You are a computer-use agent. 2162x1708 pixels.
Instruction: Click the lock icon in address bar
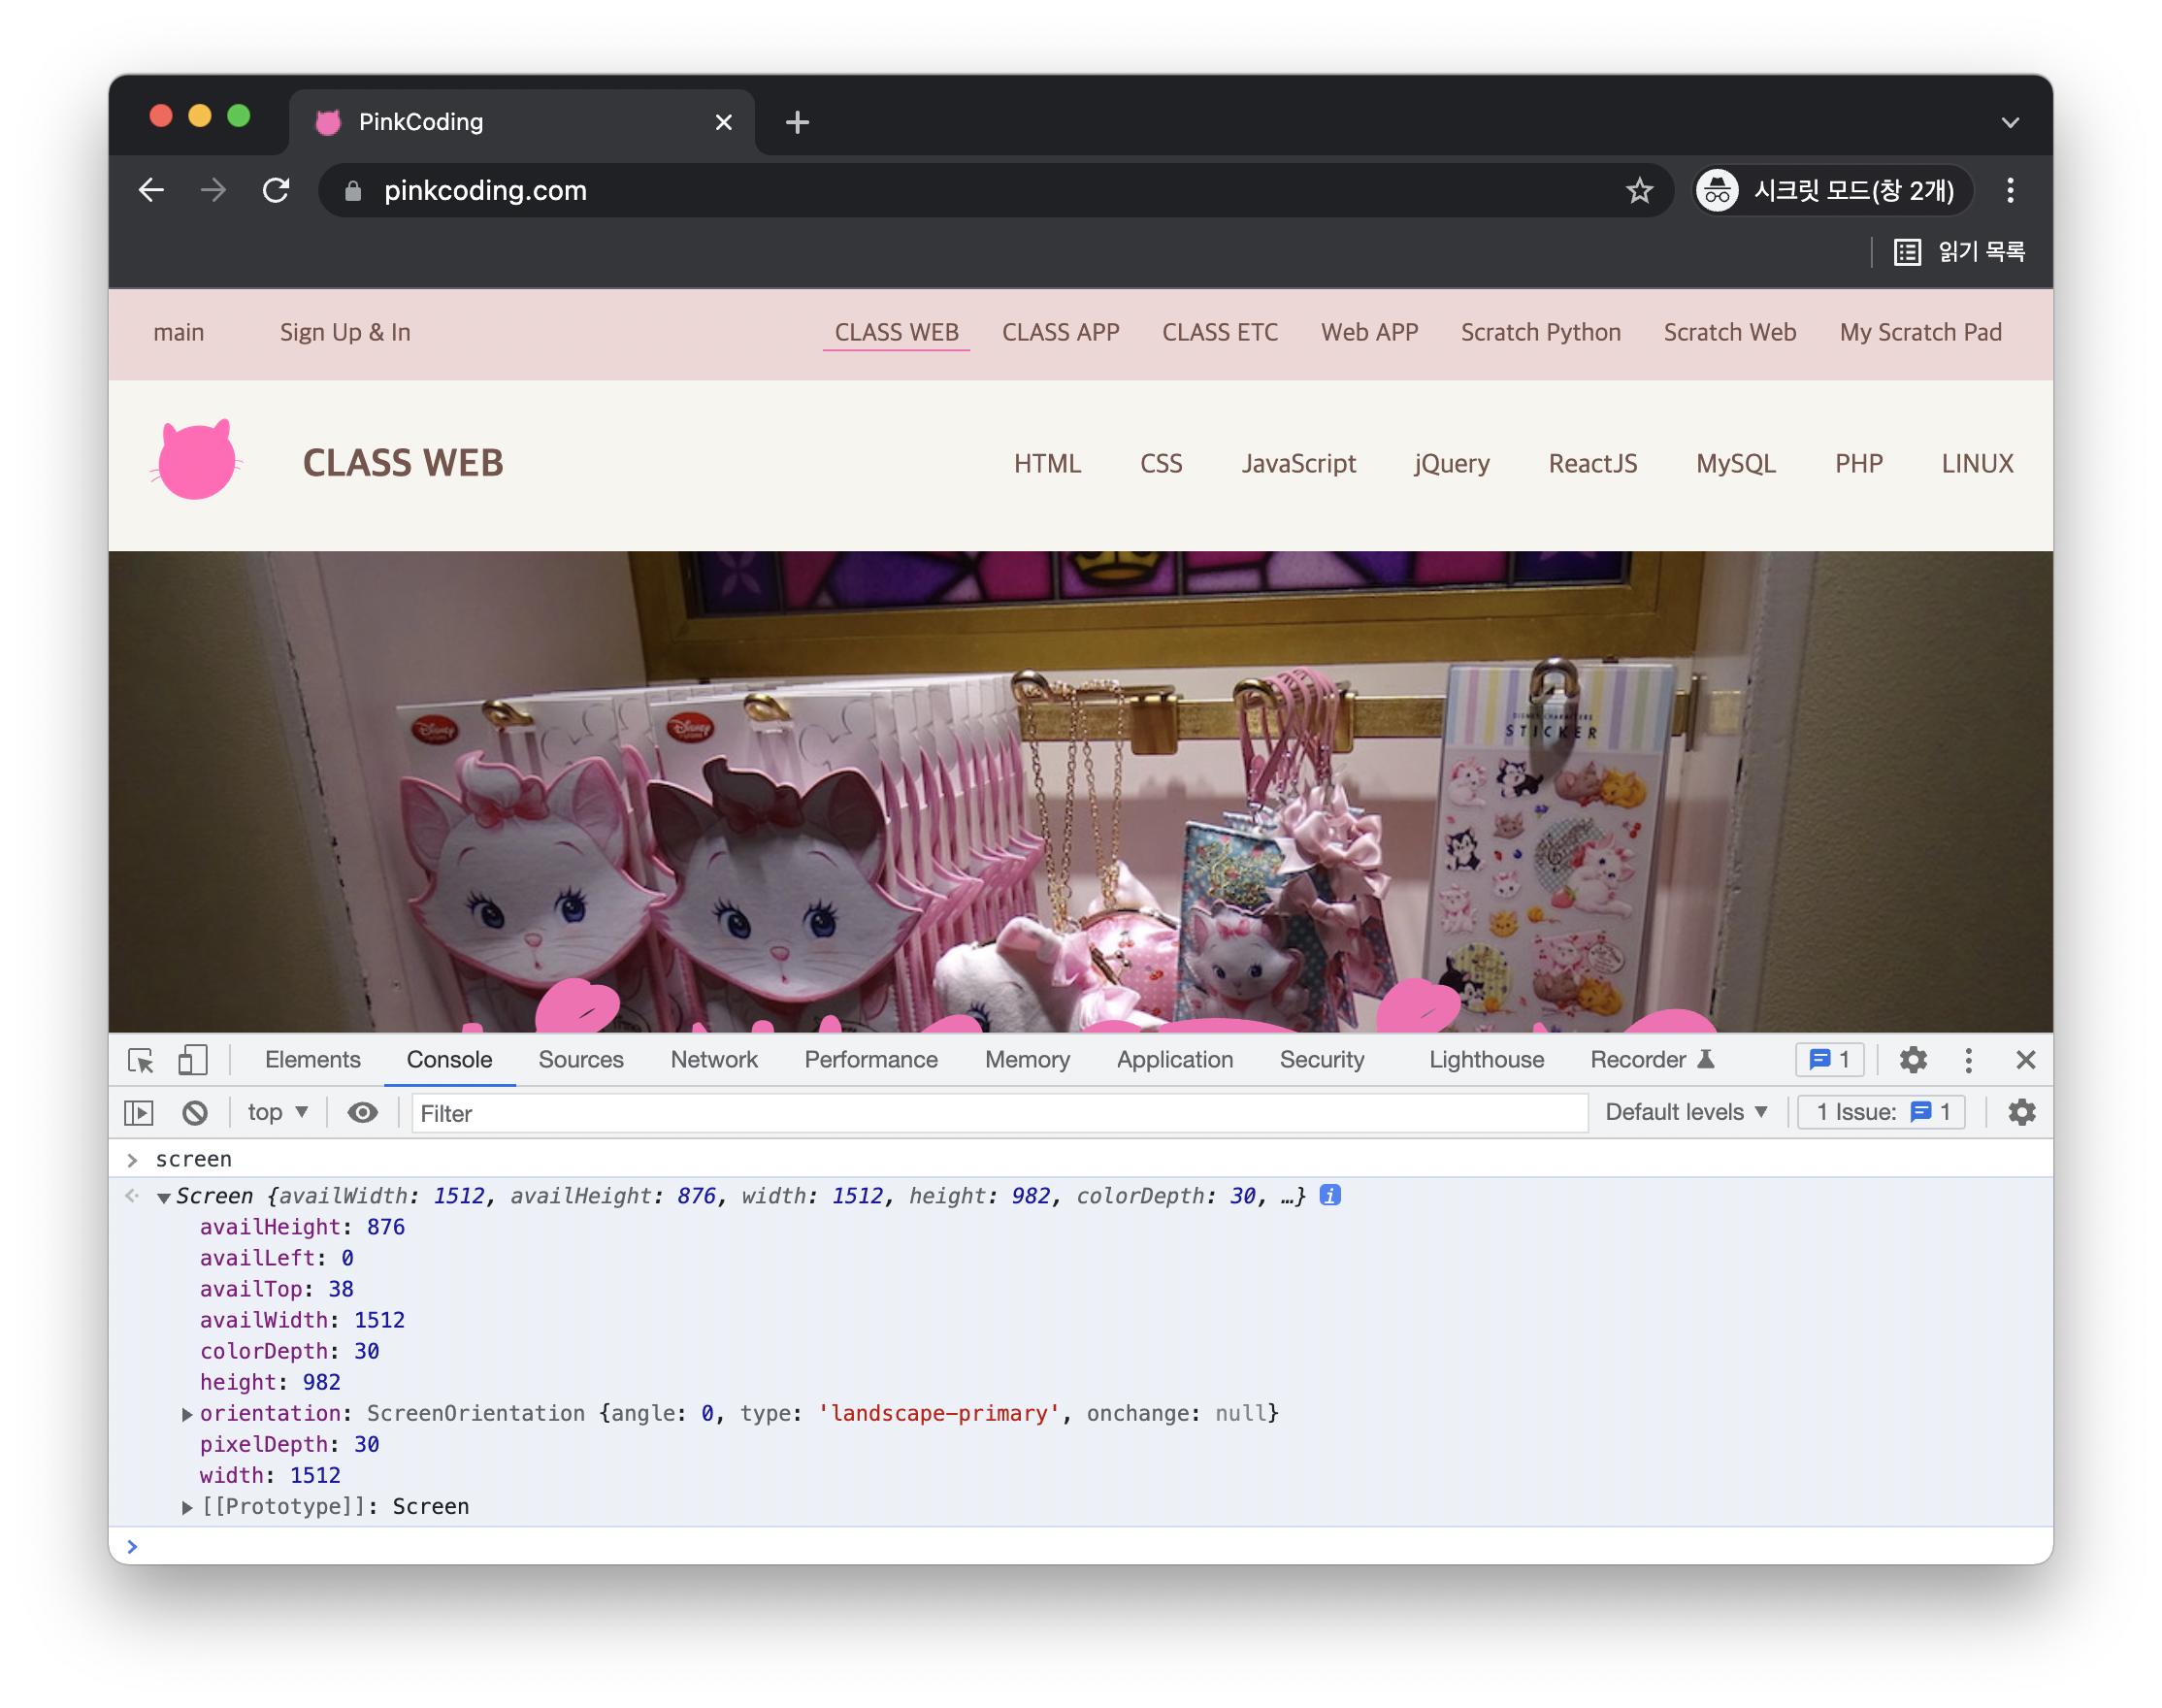click(353, 190)
